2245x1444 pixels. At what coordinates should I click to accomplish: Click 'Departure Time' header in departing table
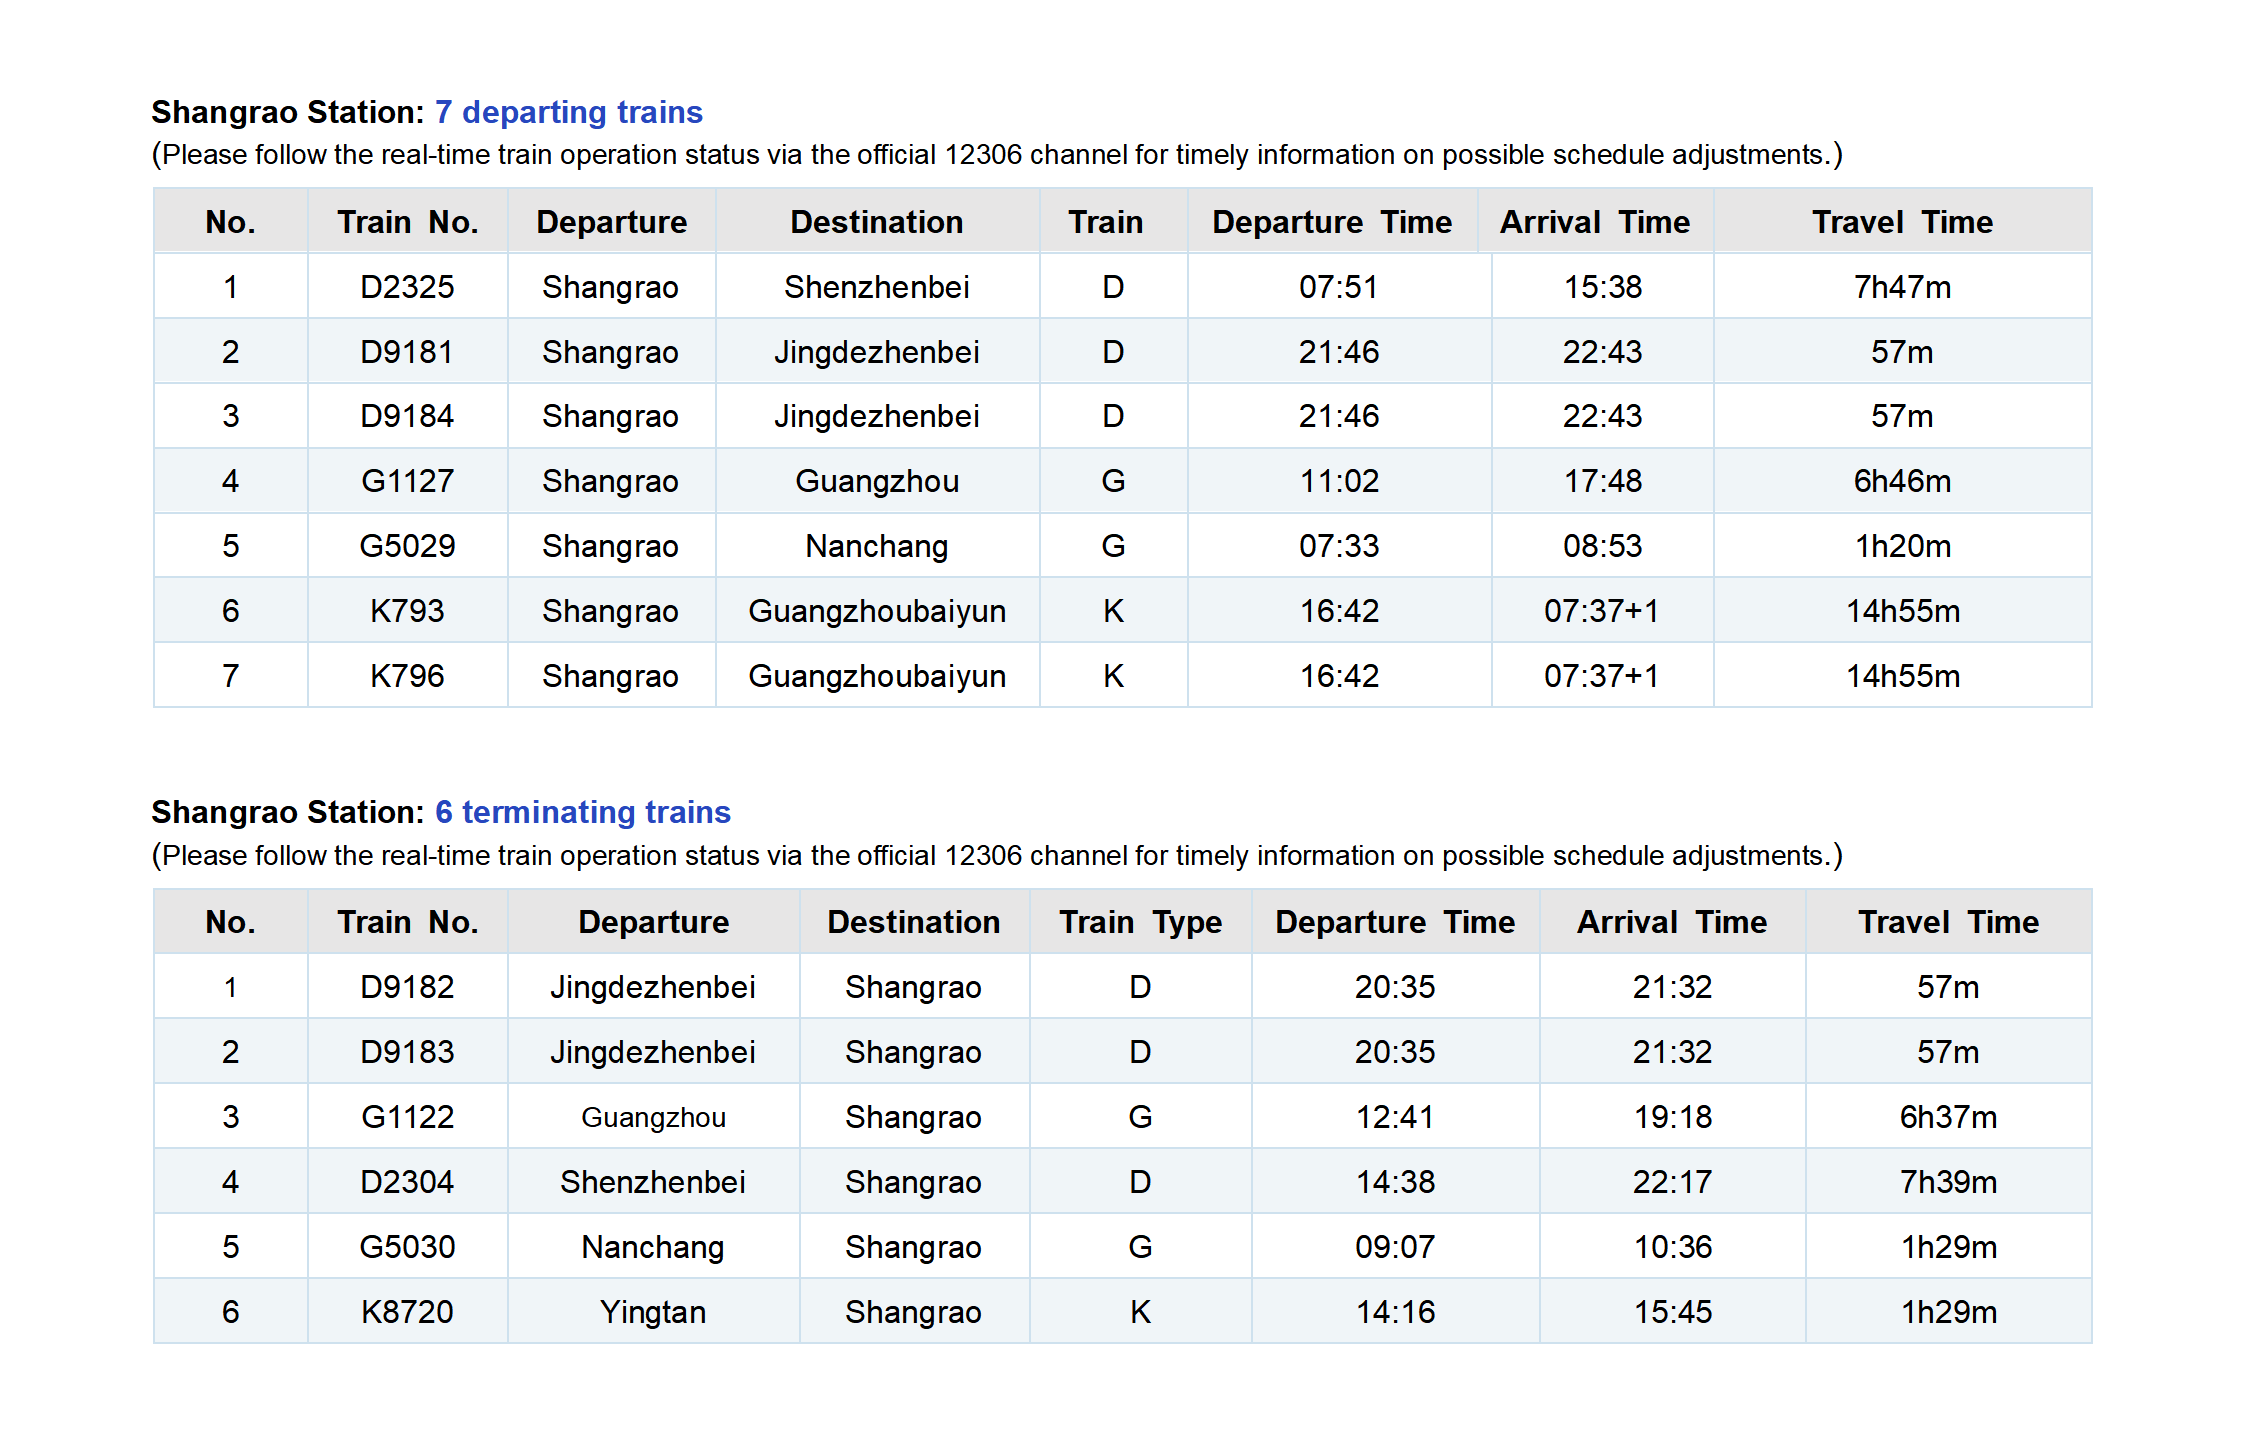pyautogui.click(x=1332, y=222)
